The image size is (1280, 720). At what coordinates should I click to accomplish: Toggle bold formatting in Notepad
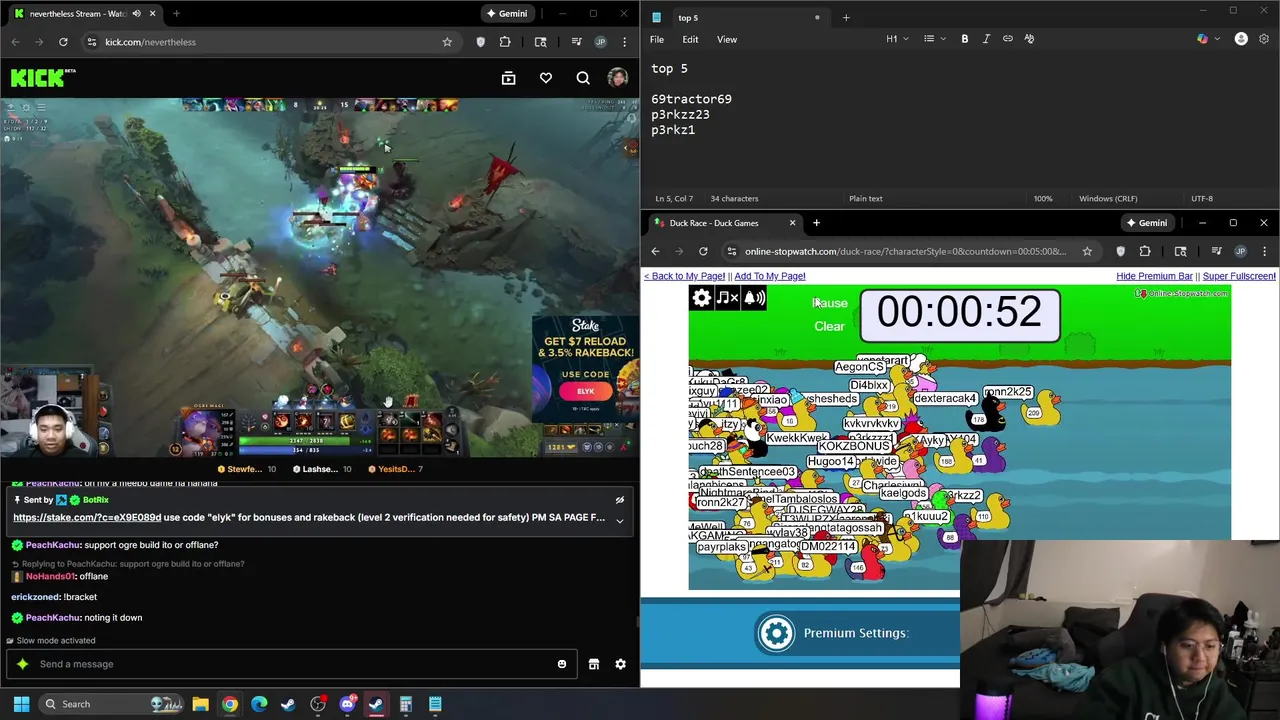tap(965, 39)
